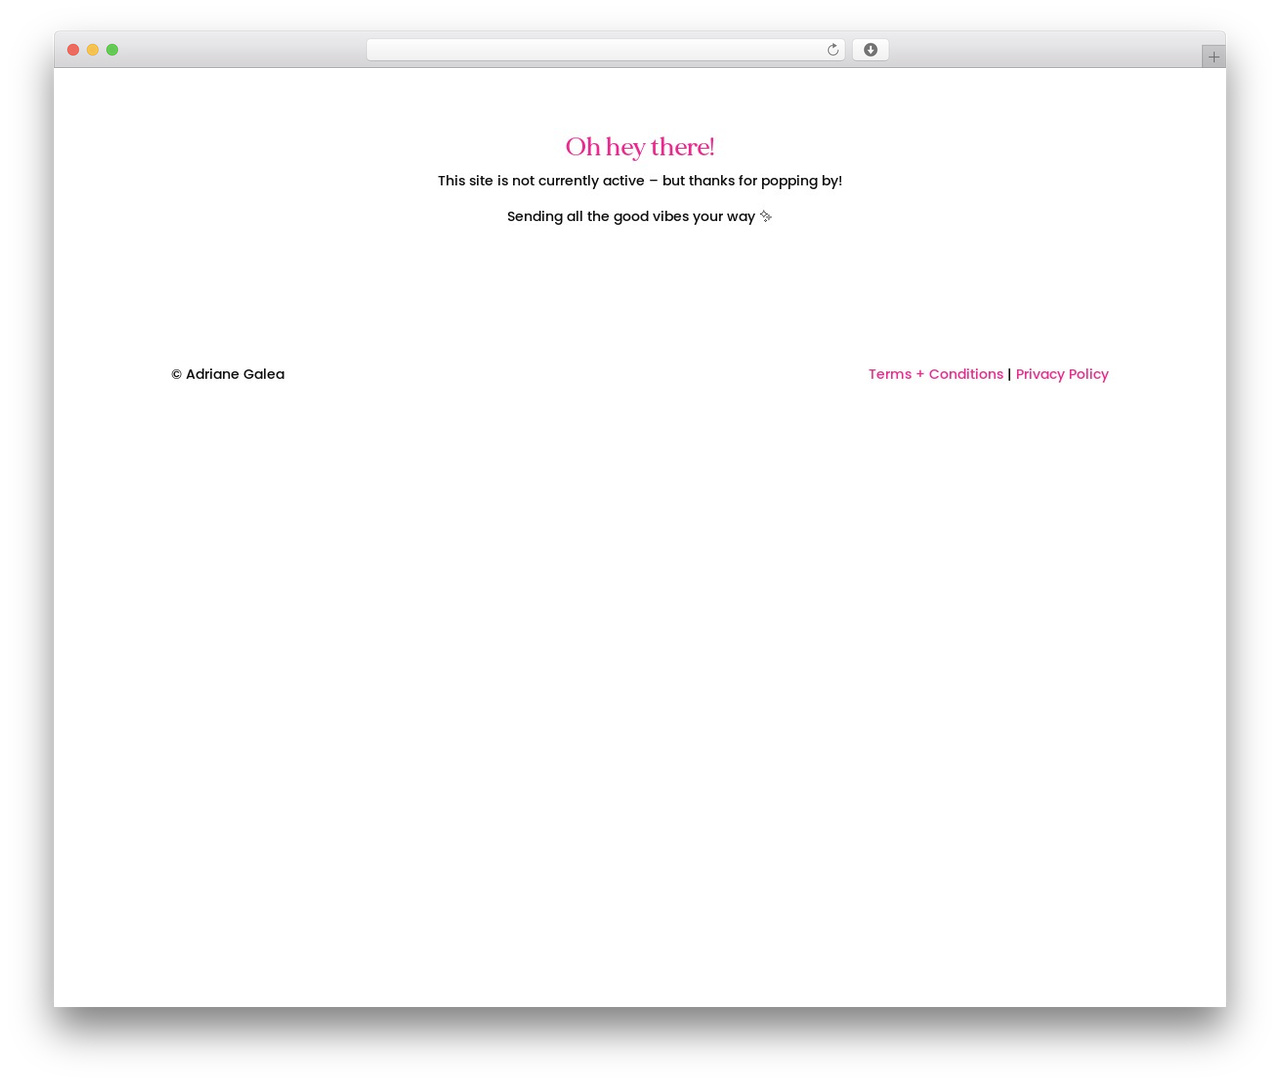Reload the page using the refresh icon
Image resolution: width=1280 pixels, height=1084 pixels.
pos(832,50)
